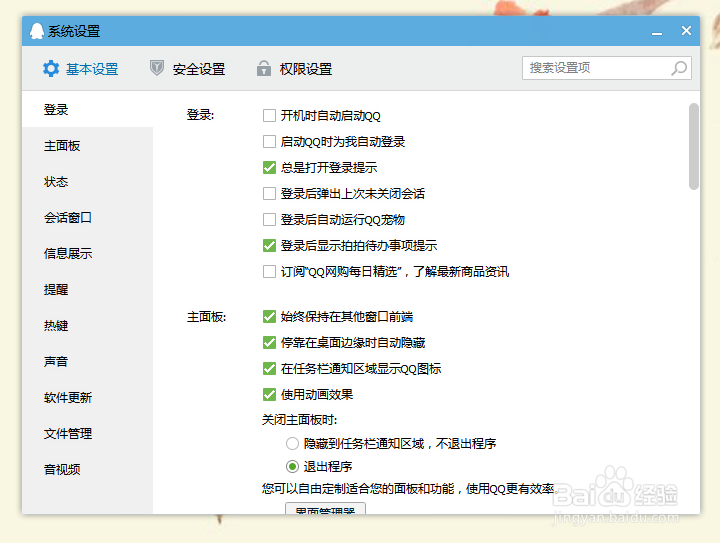Check the 订阅QQ网购每日精选 option
Image resolution: width=720 pixels, height=543 pixels.
pos(270,272)
